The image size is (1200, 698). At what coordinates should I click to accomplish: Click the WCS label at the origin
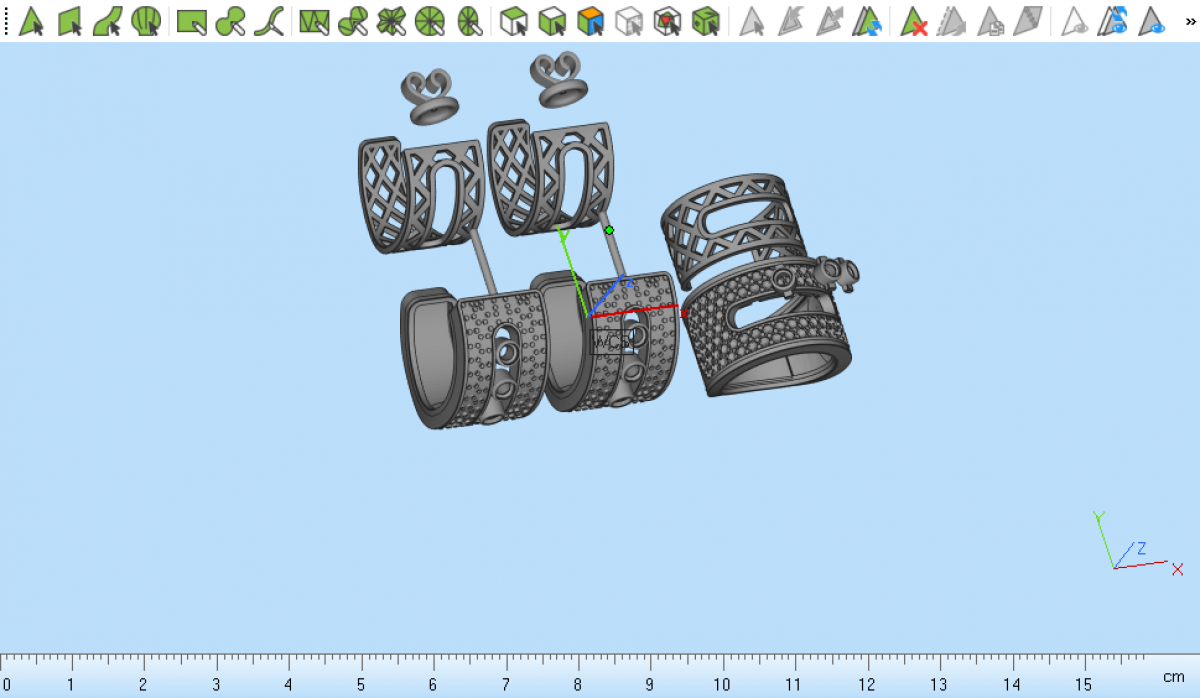[610, 342]
